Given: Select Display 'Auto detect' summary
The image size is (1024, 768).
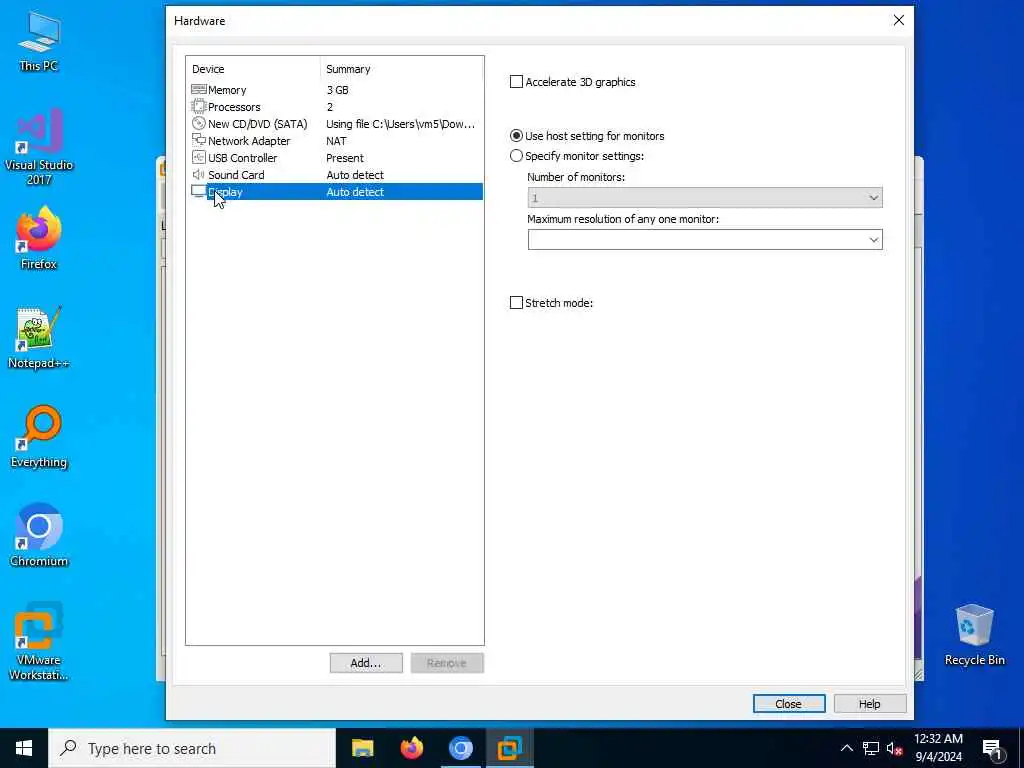Looking at the screenshot, I should click(355, 192).
